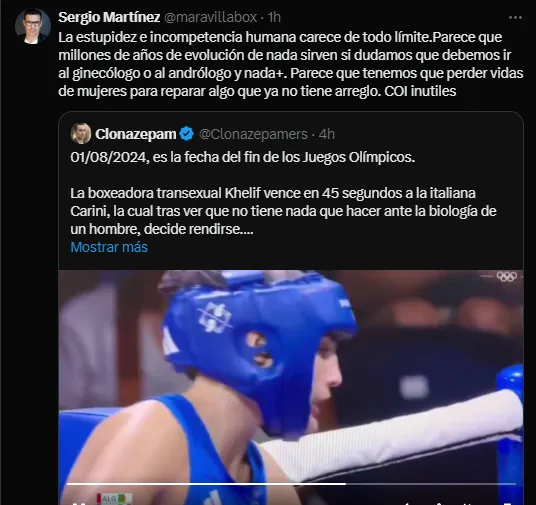Viewport: 536px width, 505px height.
Task: Open Sergio Martínez's profile via display name
Action: coord(109,17)
